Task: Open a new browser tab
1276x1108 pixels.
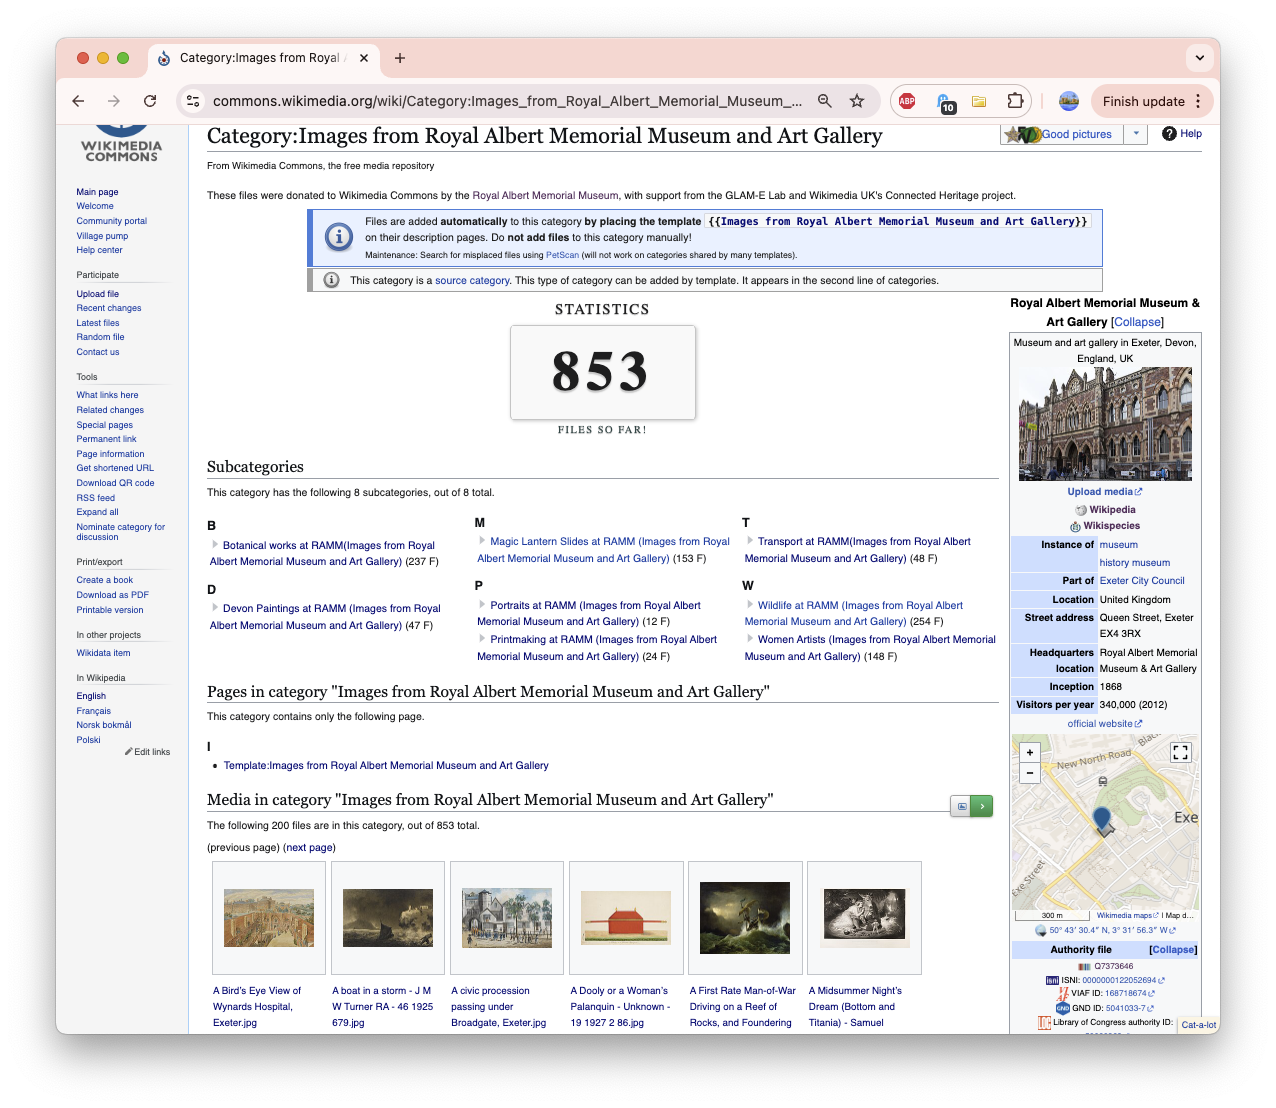Action: click(x=400, y=58)
